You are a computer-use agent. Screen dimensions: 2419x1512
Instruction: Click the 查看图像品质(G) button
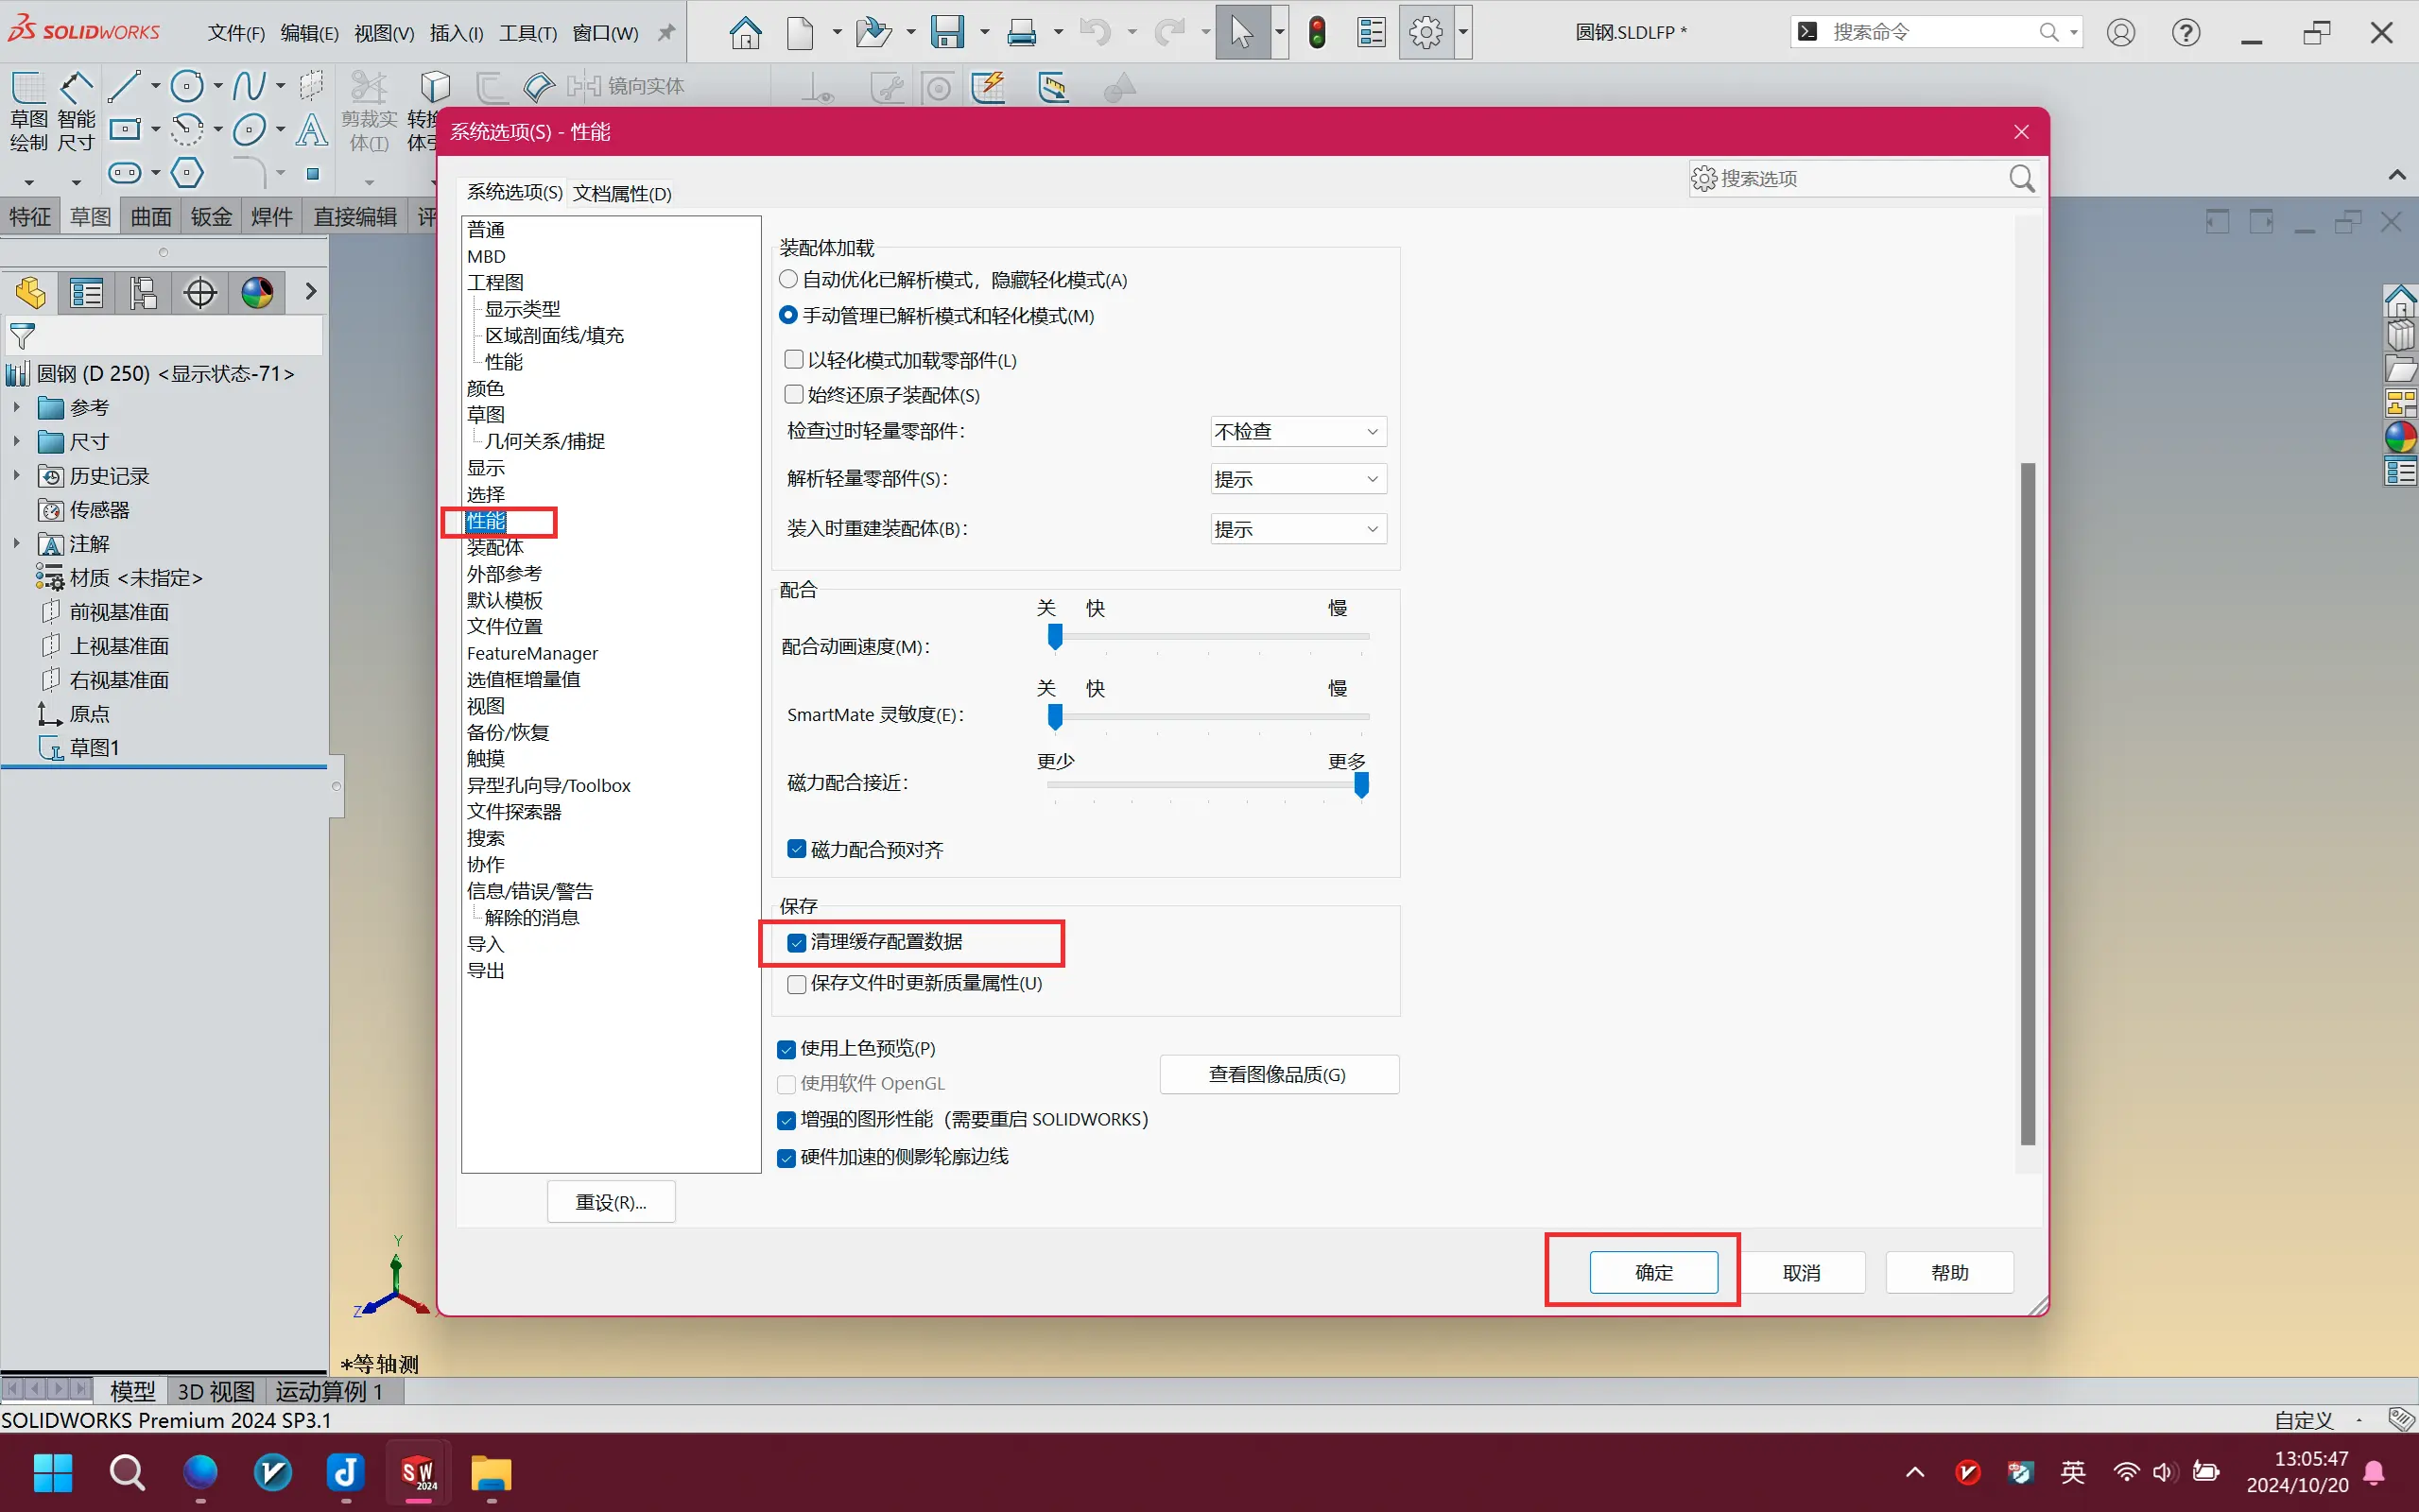[x=1277, y=1074]
